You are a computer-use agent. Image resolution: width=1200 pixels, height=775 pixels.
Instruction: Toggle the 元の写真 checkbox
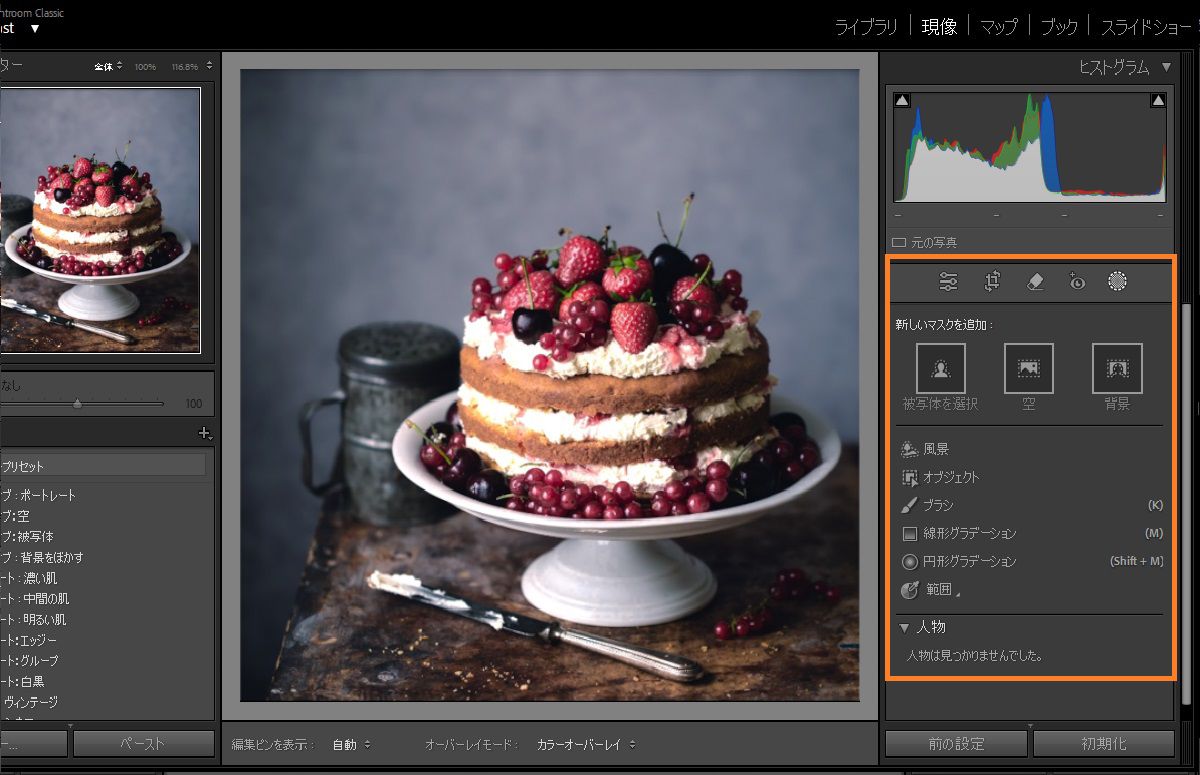point(899,242)
